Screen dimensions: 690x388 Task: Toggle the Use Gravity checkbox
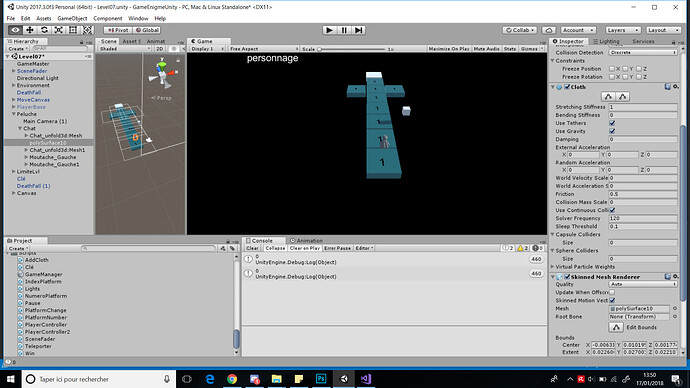point(612,131)
